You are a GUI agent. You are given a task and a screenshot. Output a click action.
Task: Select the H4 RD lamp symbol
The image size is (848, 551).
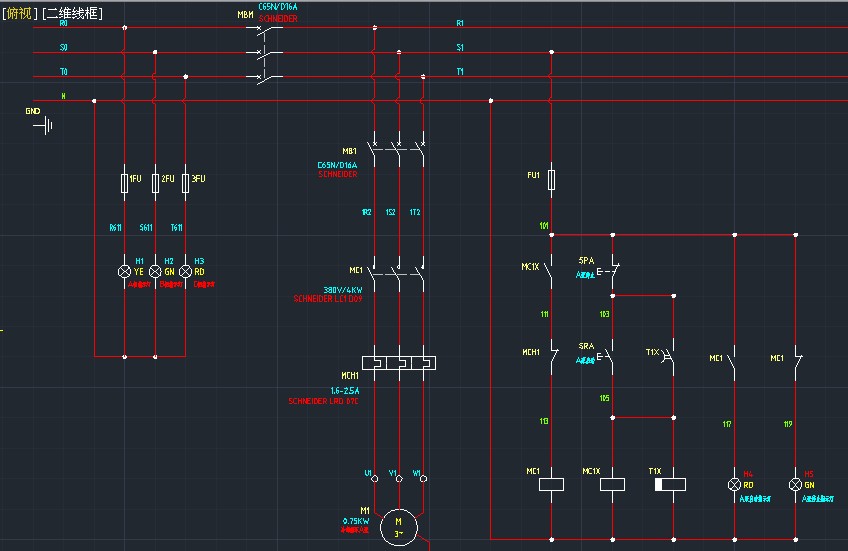point(735,484)
